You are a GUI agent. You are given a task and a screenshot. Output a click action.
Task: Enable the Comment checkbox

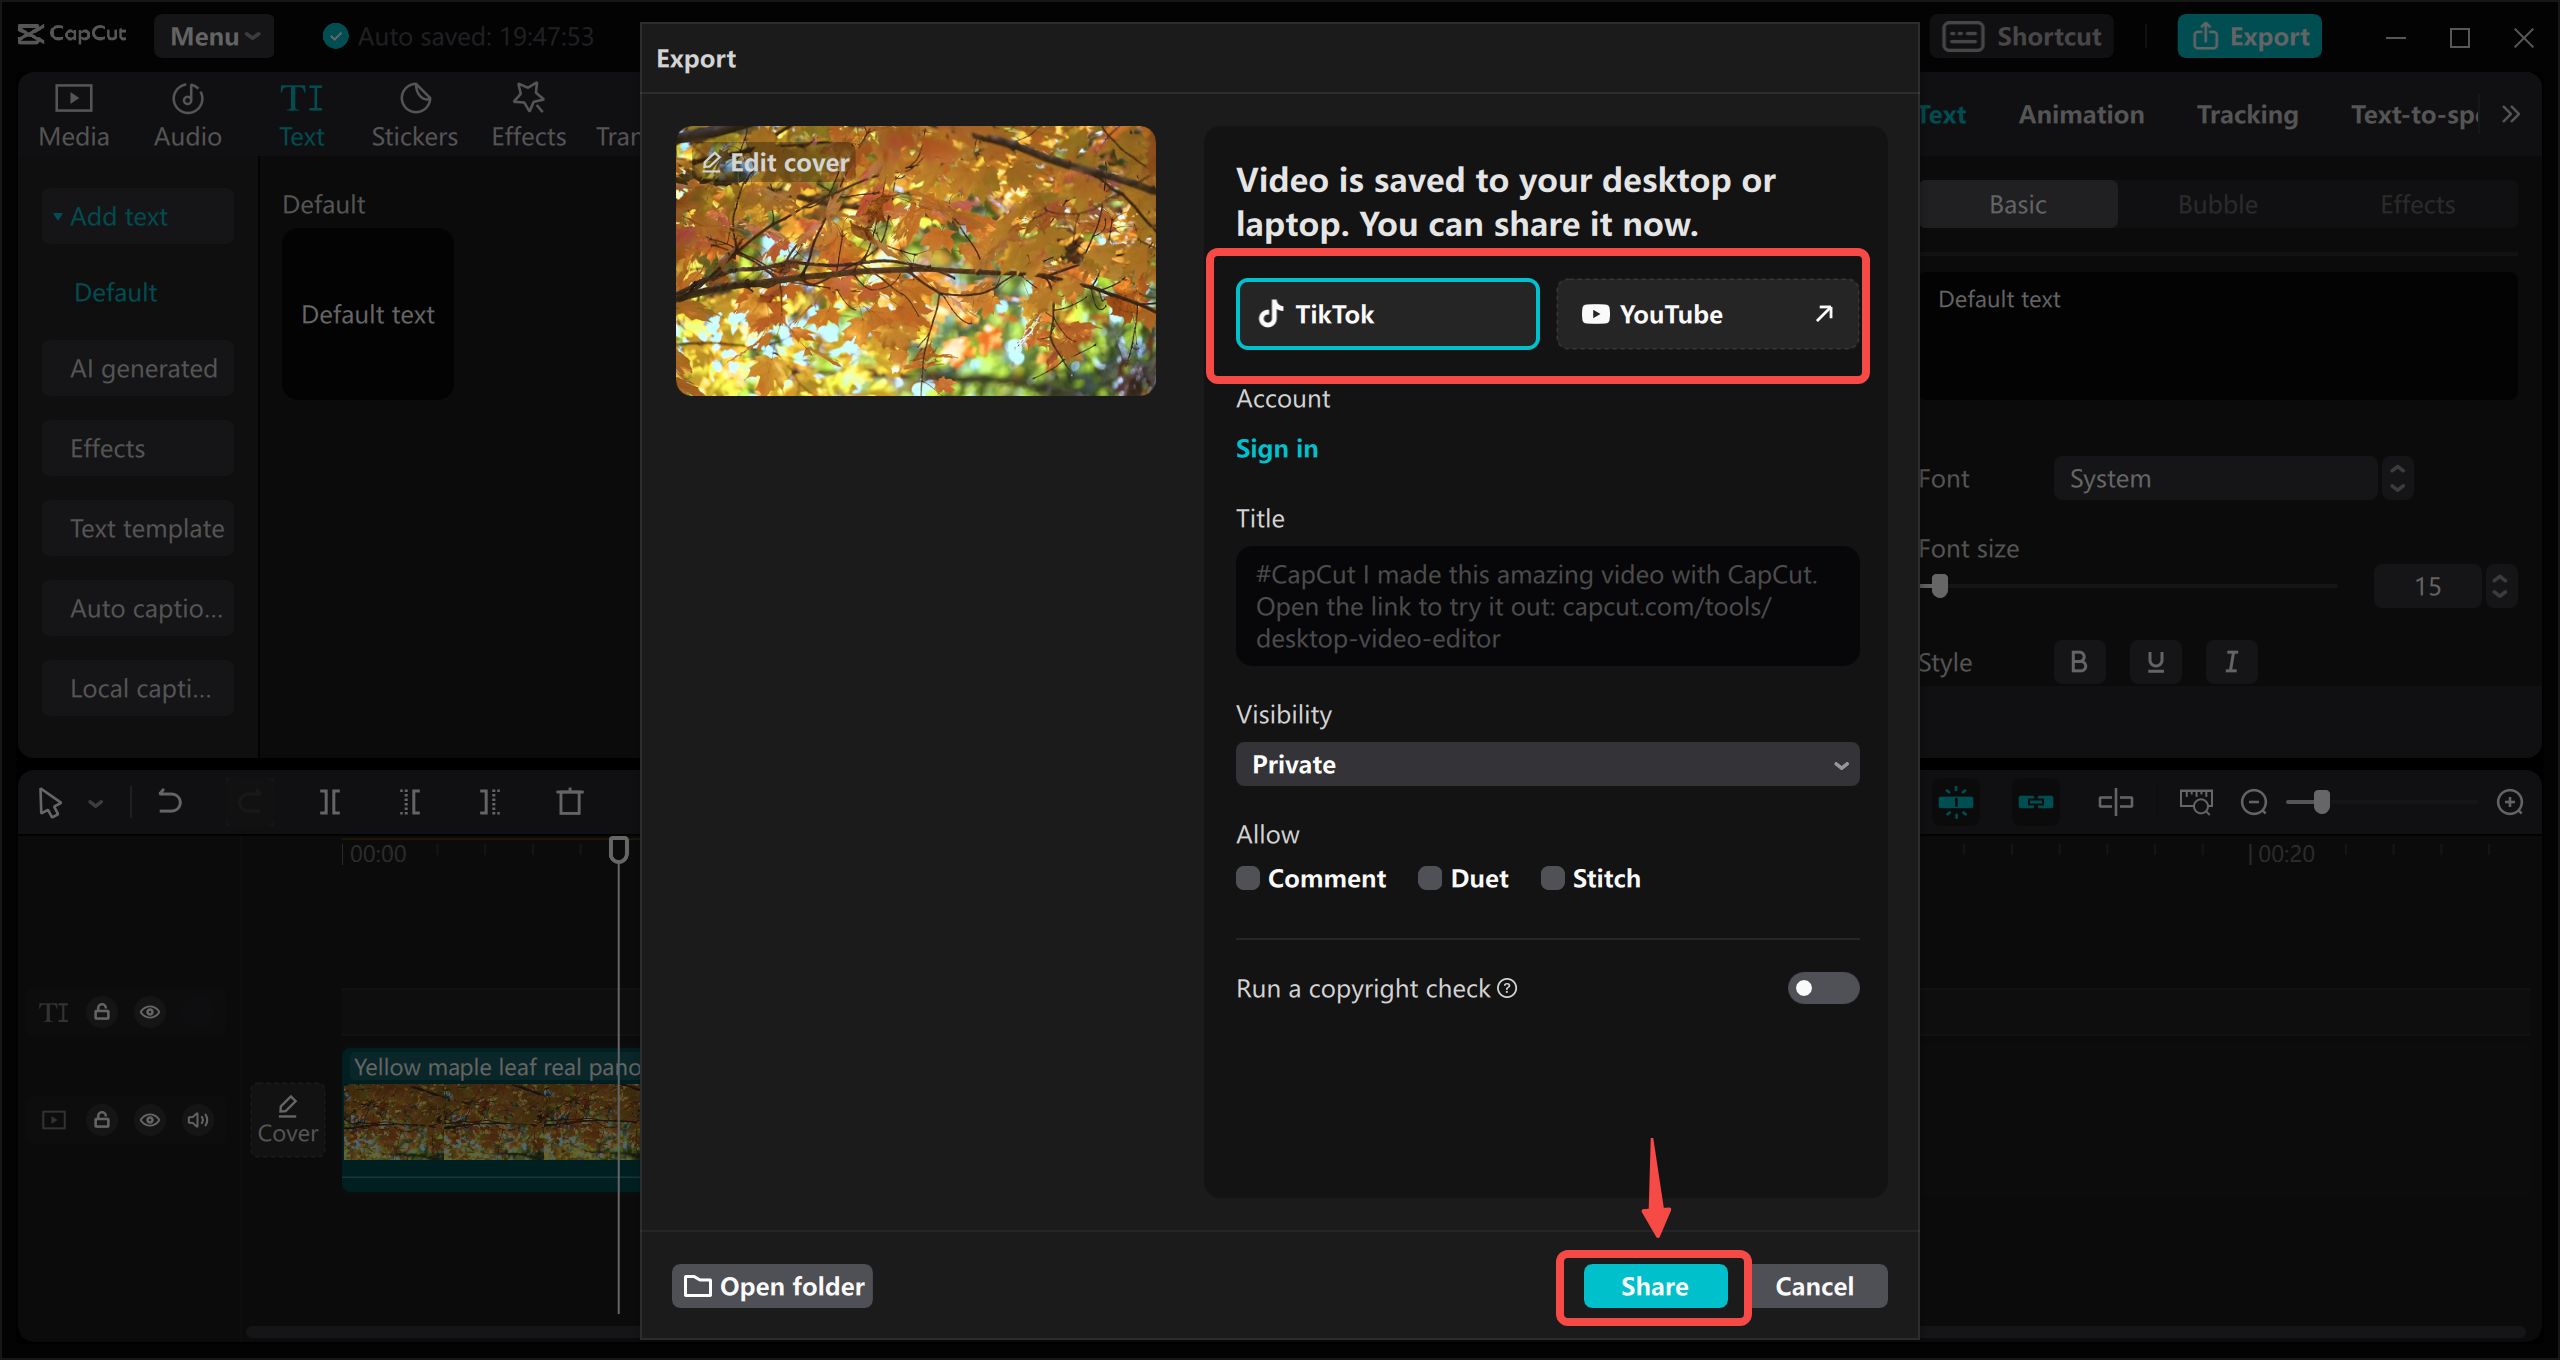click(x=1247, y=878)
